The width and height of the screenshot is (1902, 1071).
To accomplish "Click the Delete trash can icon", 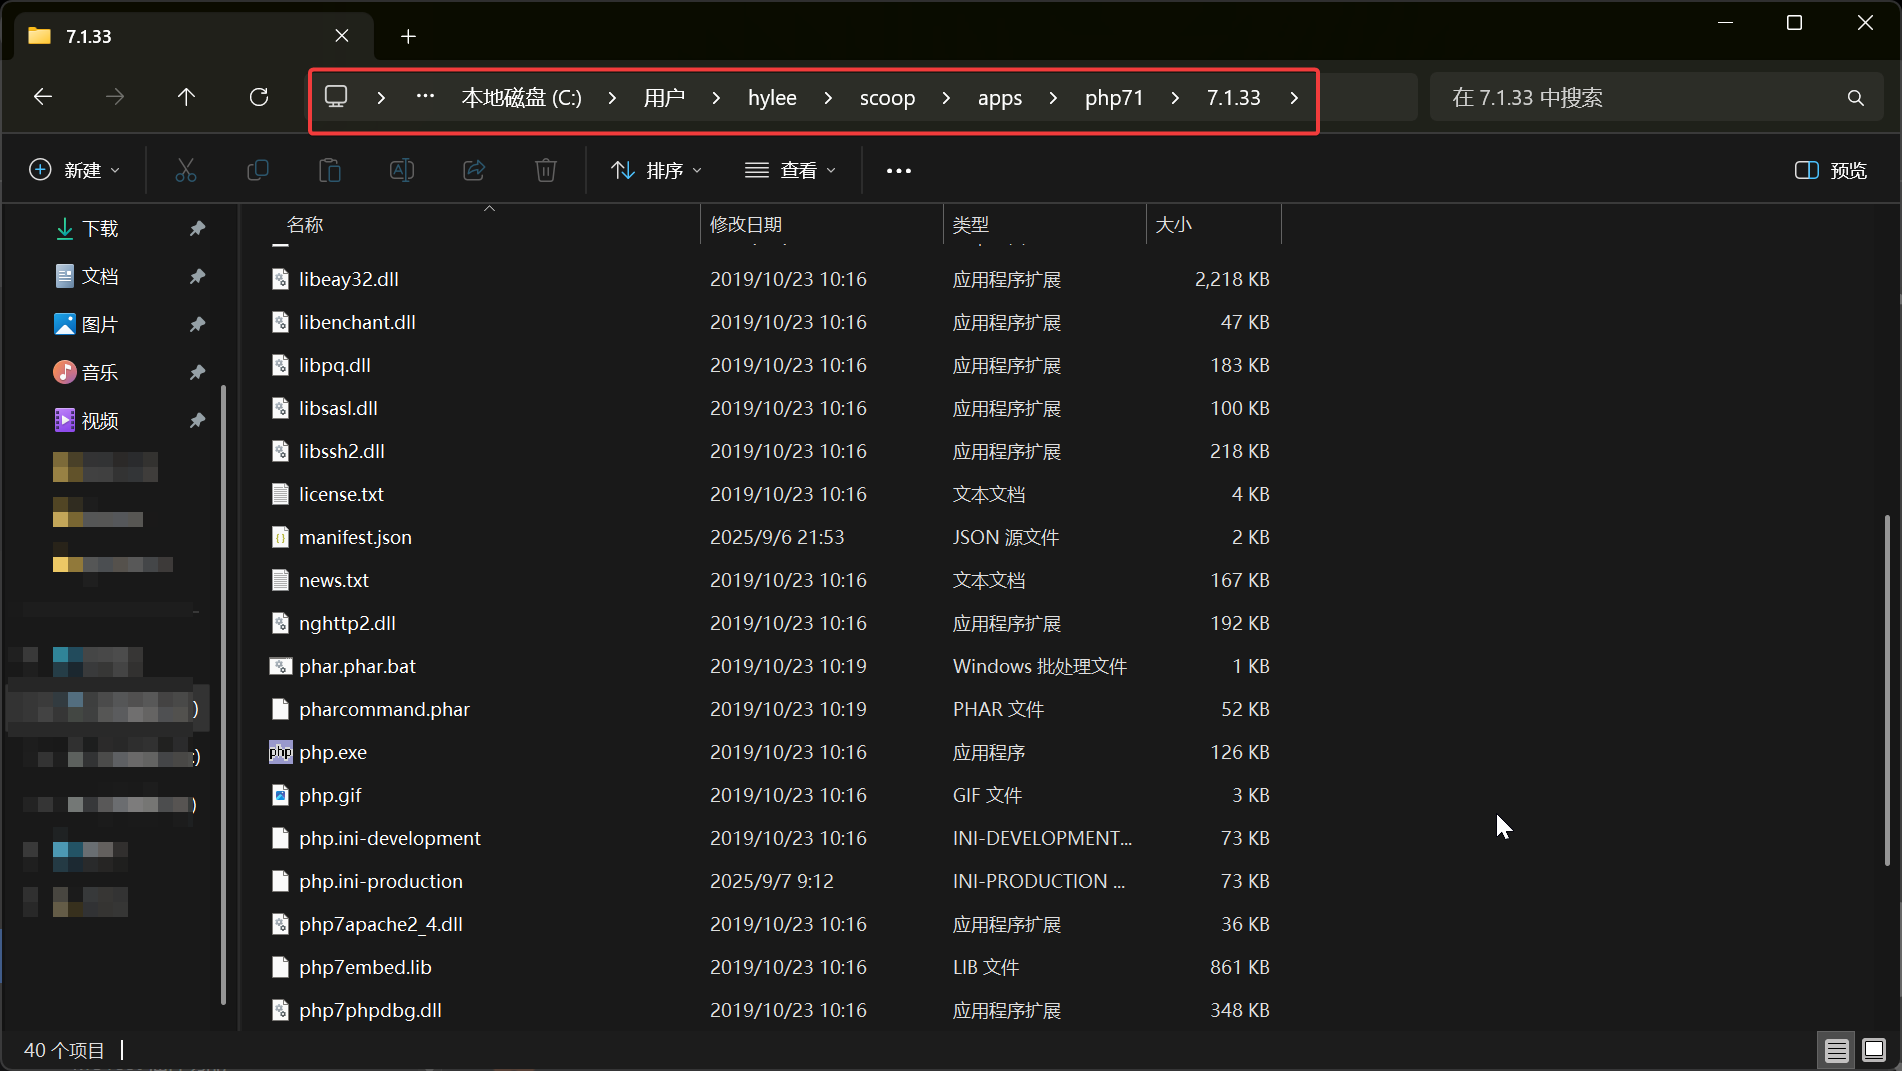I will pos(546,170).
